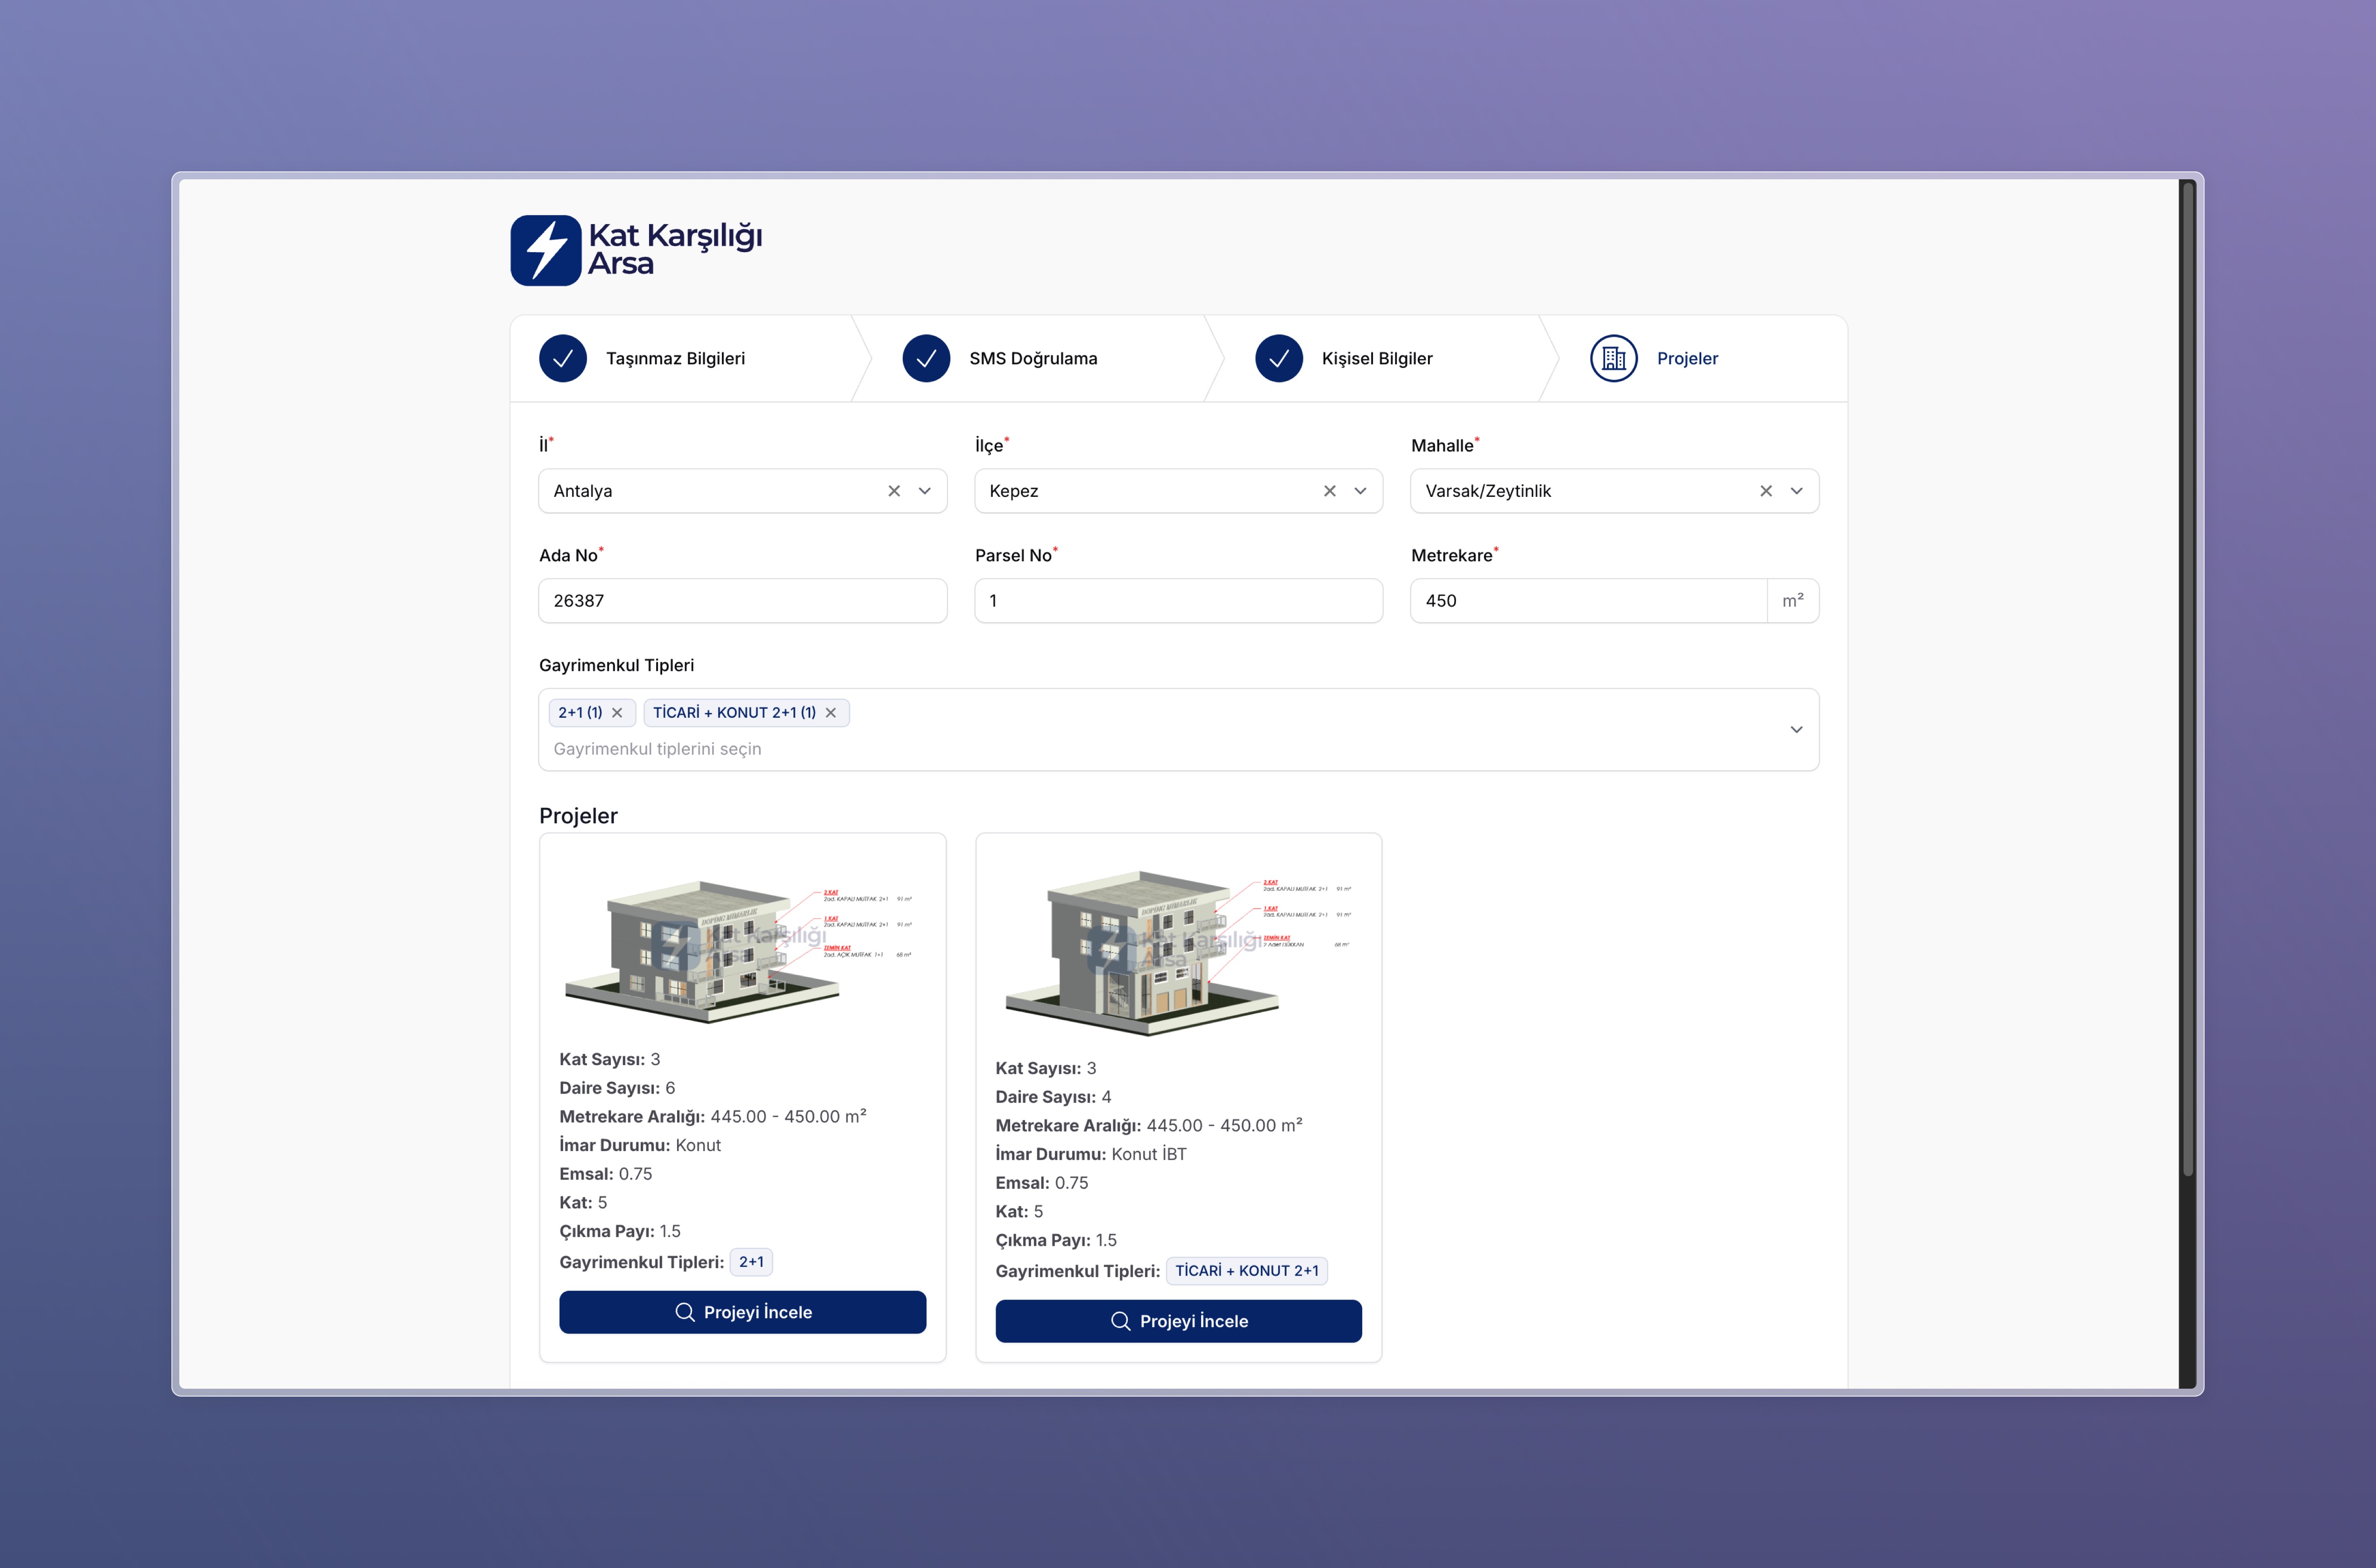This screenshot has height=1568, width=2376.
Task: Clear the Kepez district selection
Action: pyautogui.click(x=1330, y=491)
